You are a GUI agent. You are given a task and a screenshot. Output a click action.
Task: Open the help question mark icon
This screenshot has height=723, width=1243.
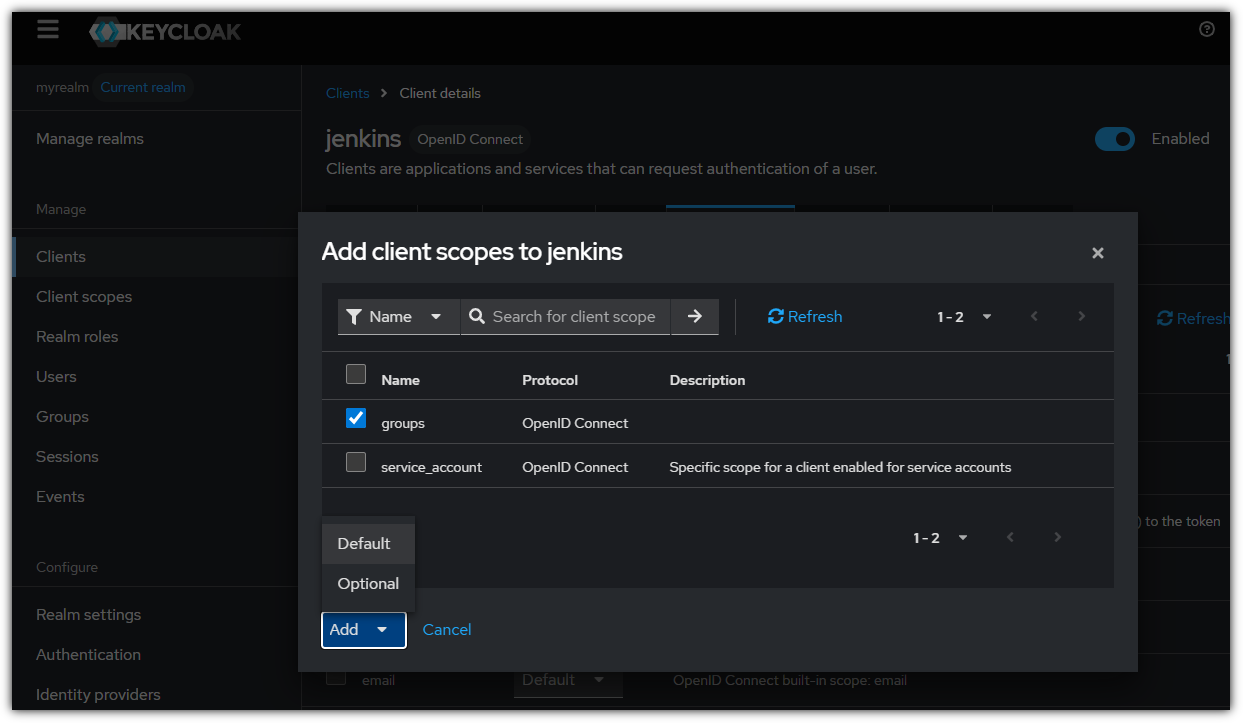(x=1207, y=29)
